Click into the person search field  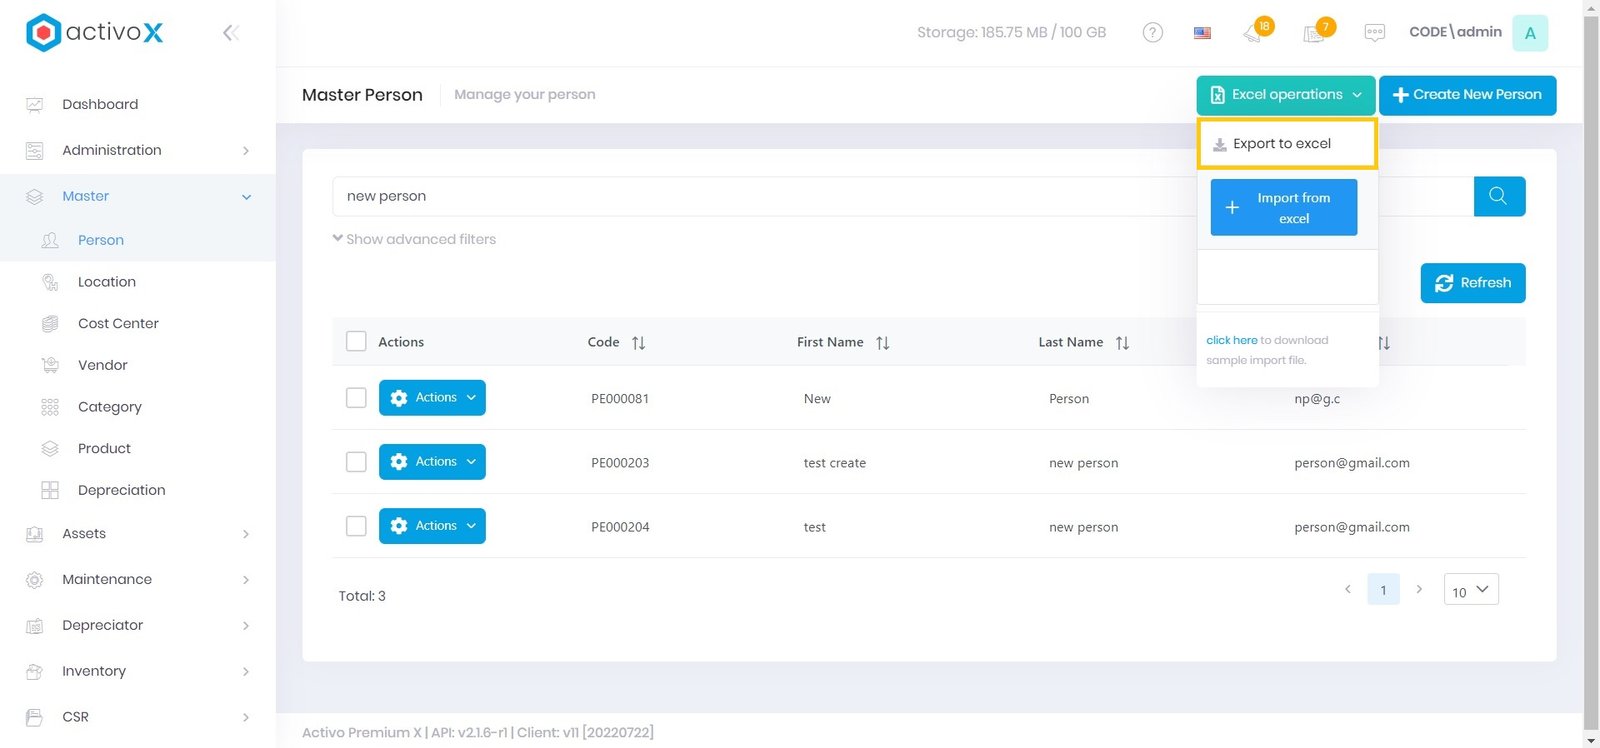760,196
